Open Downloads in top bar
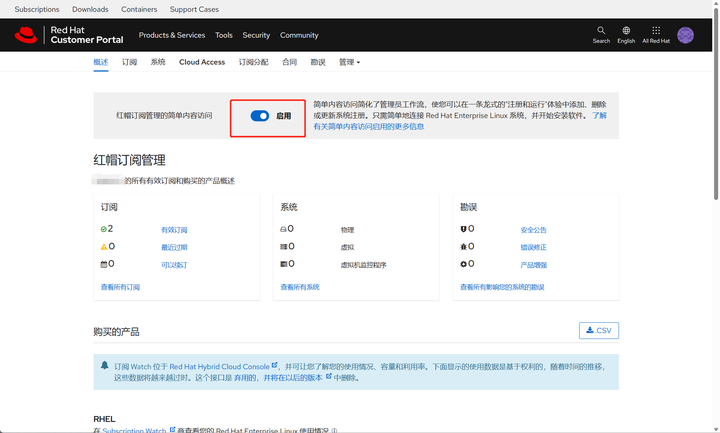The image size is (720, 433). coord(90,9)
